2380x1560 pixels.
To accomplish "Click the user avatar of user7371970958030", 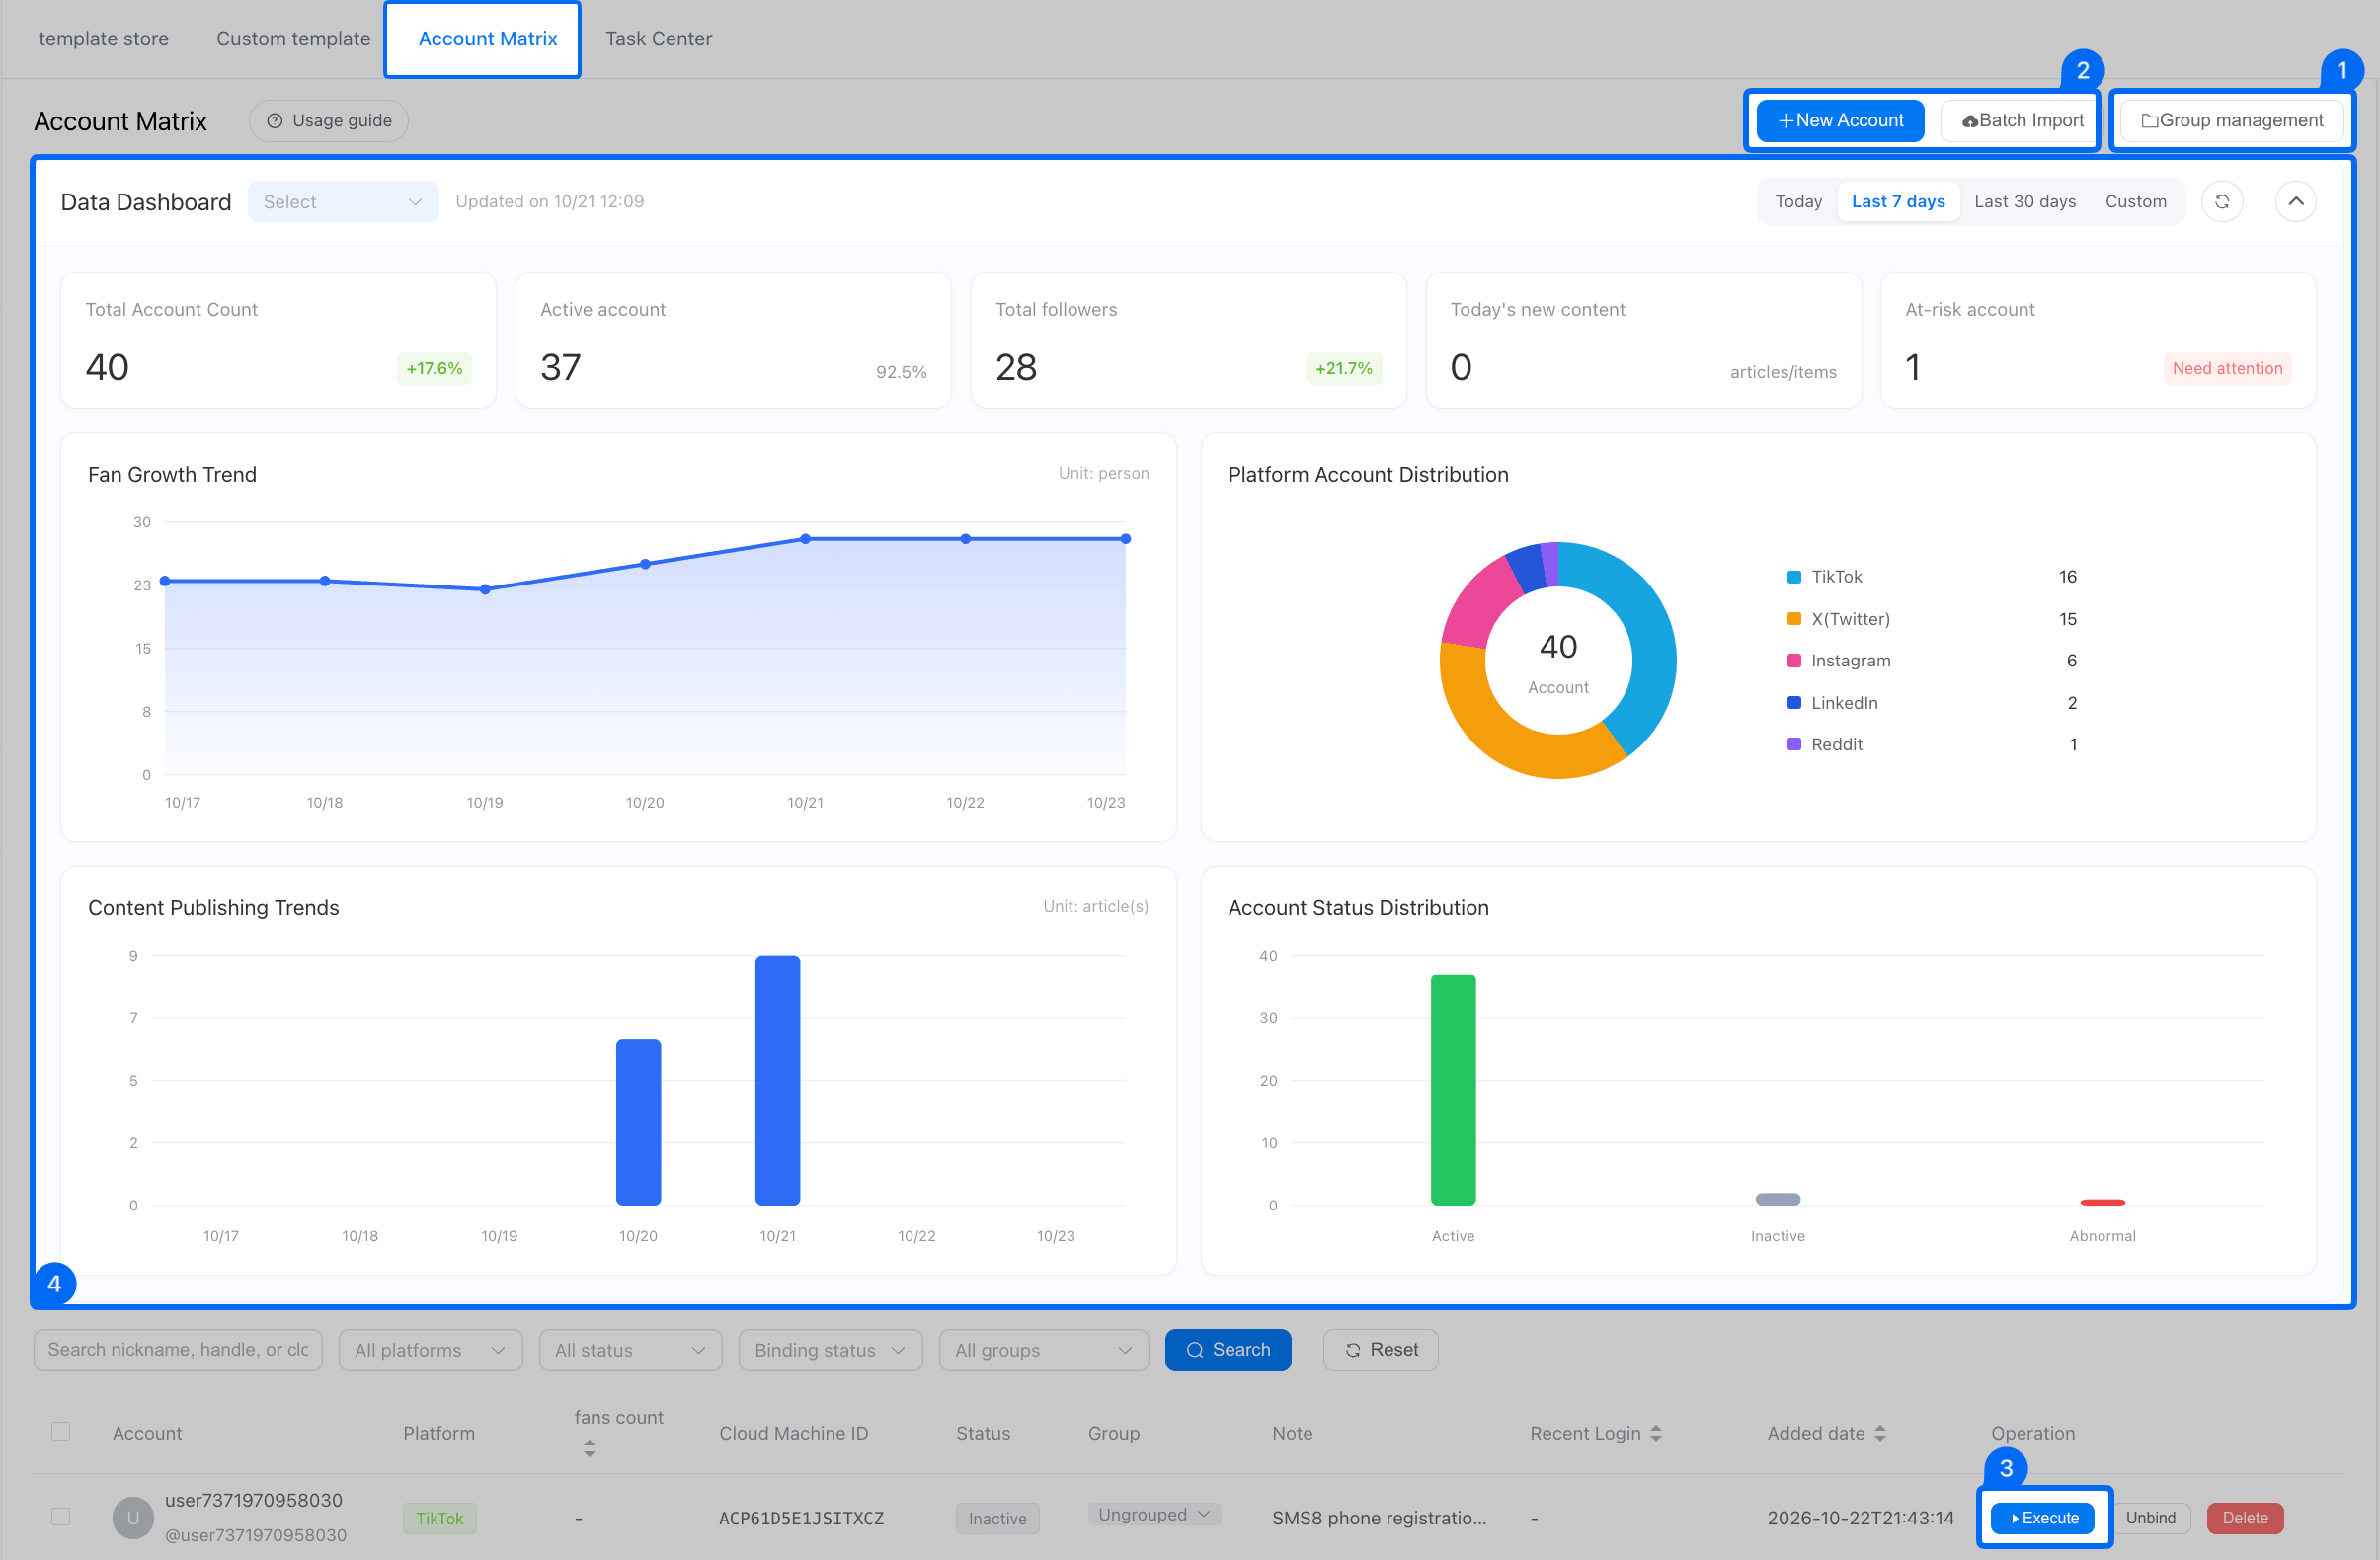I will [x=133, y=1518].
